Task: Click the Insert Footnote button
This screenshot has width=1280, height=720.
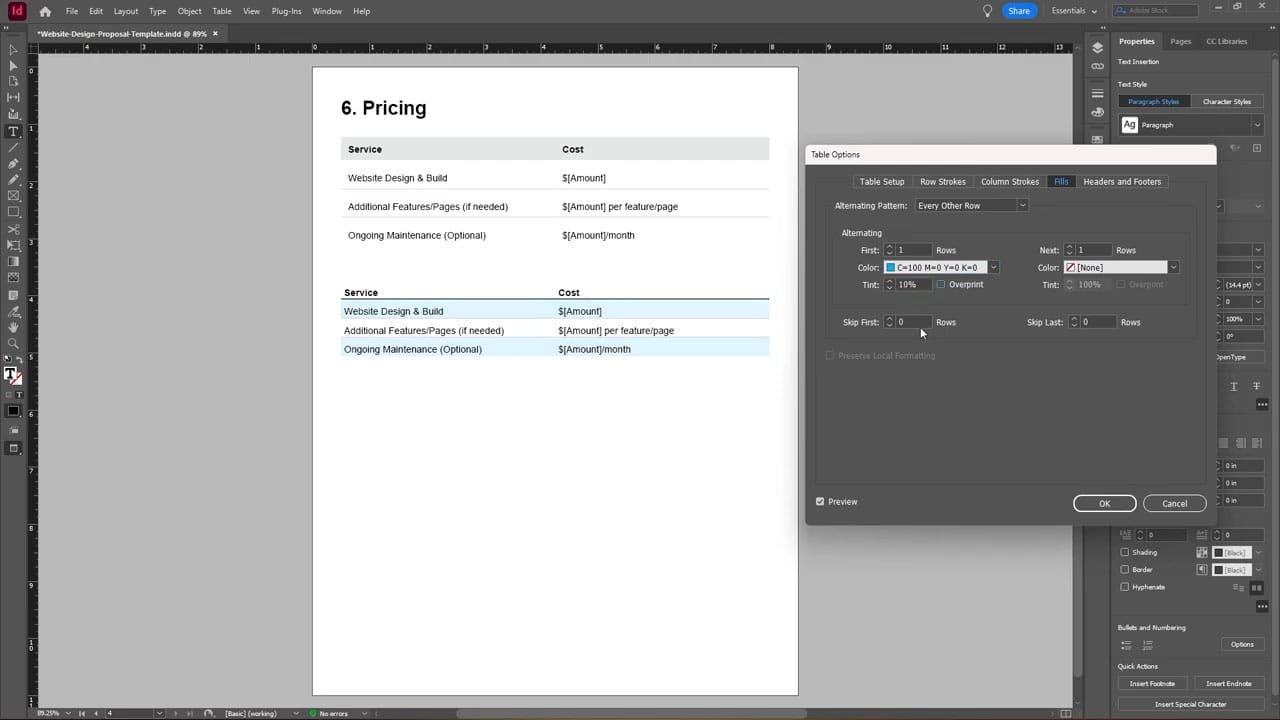Action: [x=1152, y=683]
